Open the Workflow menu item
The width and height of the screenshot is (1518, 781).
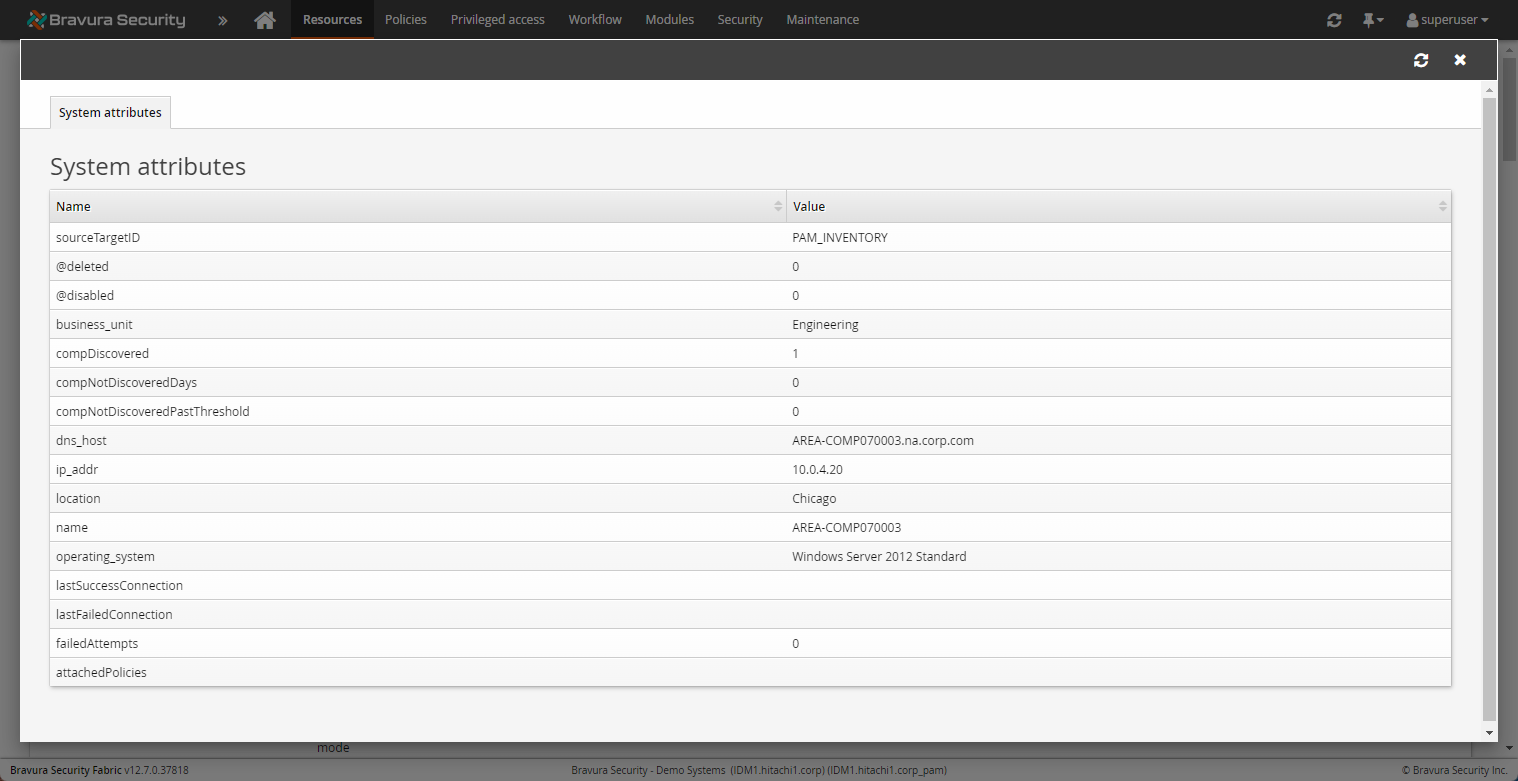click(594, 19)
